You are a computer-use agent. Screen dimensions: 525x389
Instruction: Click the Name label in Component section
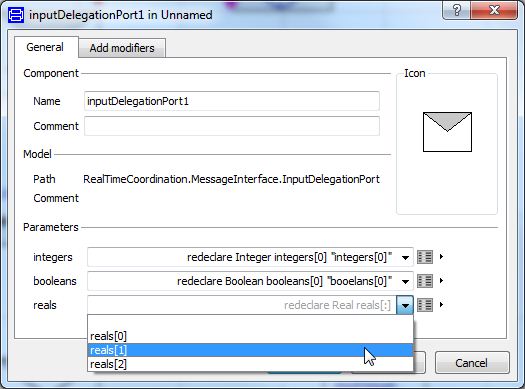pyautogui.click(x=47, y=101)
